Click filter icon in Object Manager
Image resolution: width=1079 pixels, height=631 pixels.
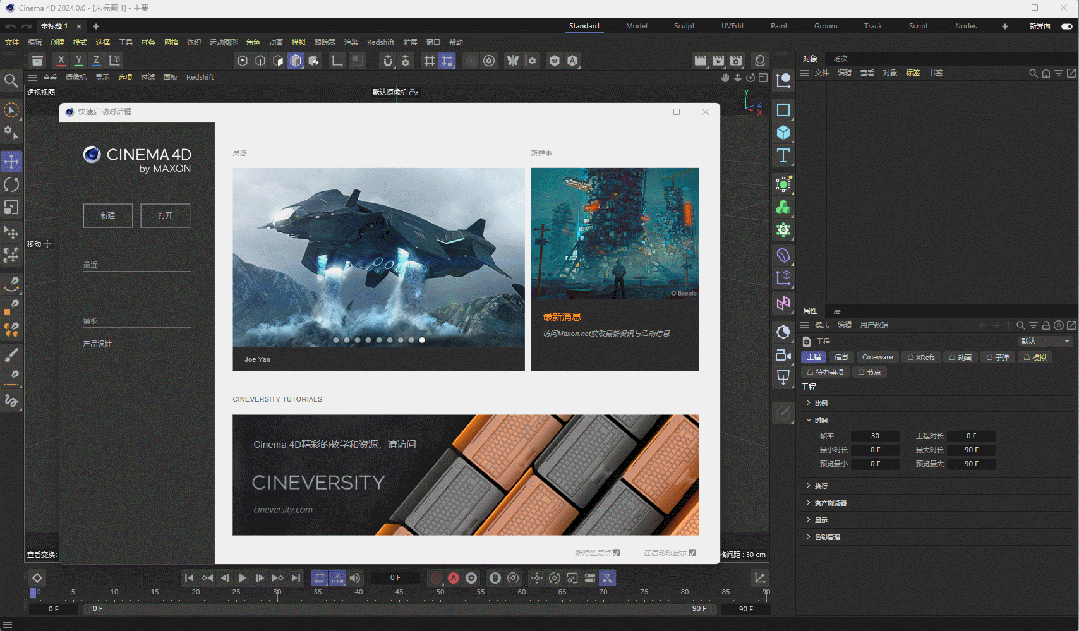tap(1058, 73)
